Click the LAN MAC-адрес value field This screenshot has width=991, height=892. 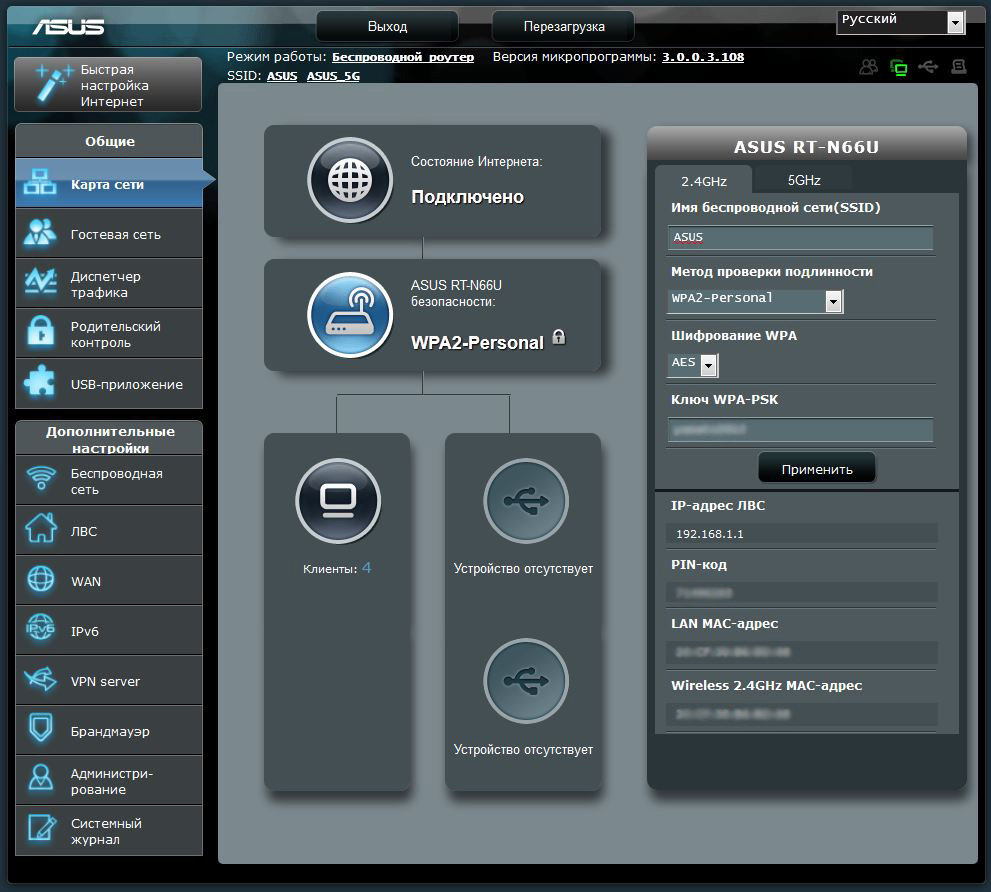point(801,652)
